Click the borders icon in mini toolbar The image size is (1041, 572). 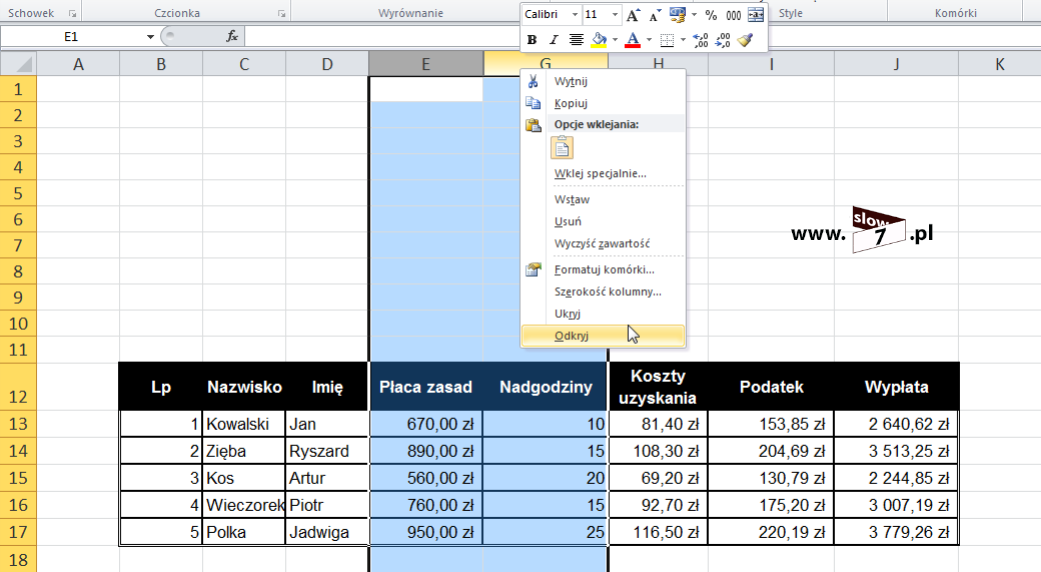tap(667, 40)
